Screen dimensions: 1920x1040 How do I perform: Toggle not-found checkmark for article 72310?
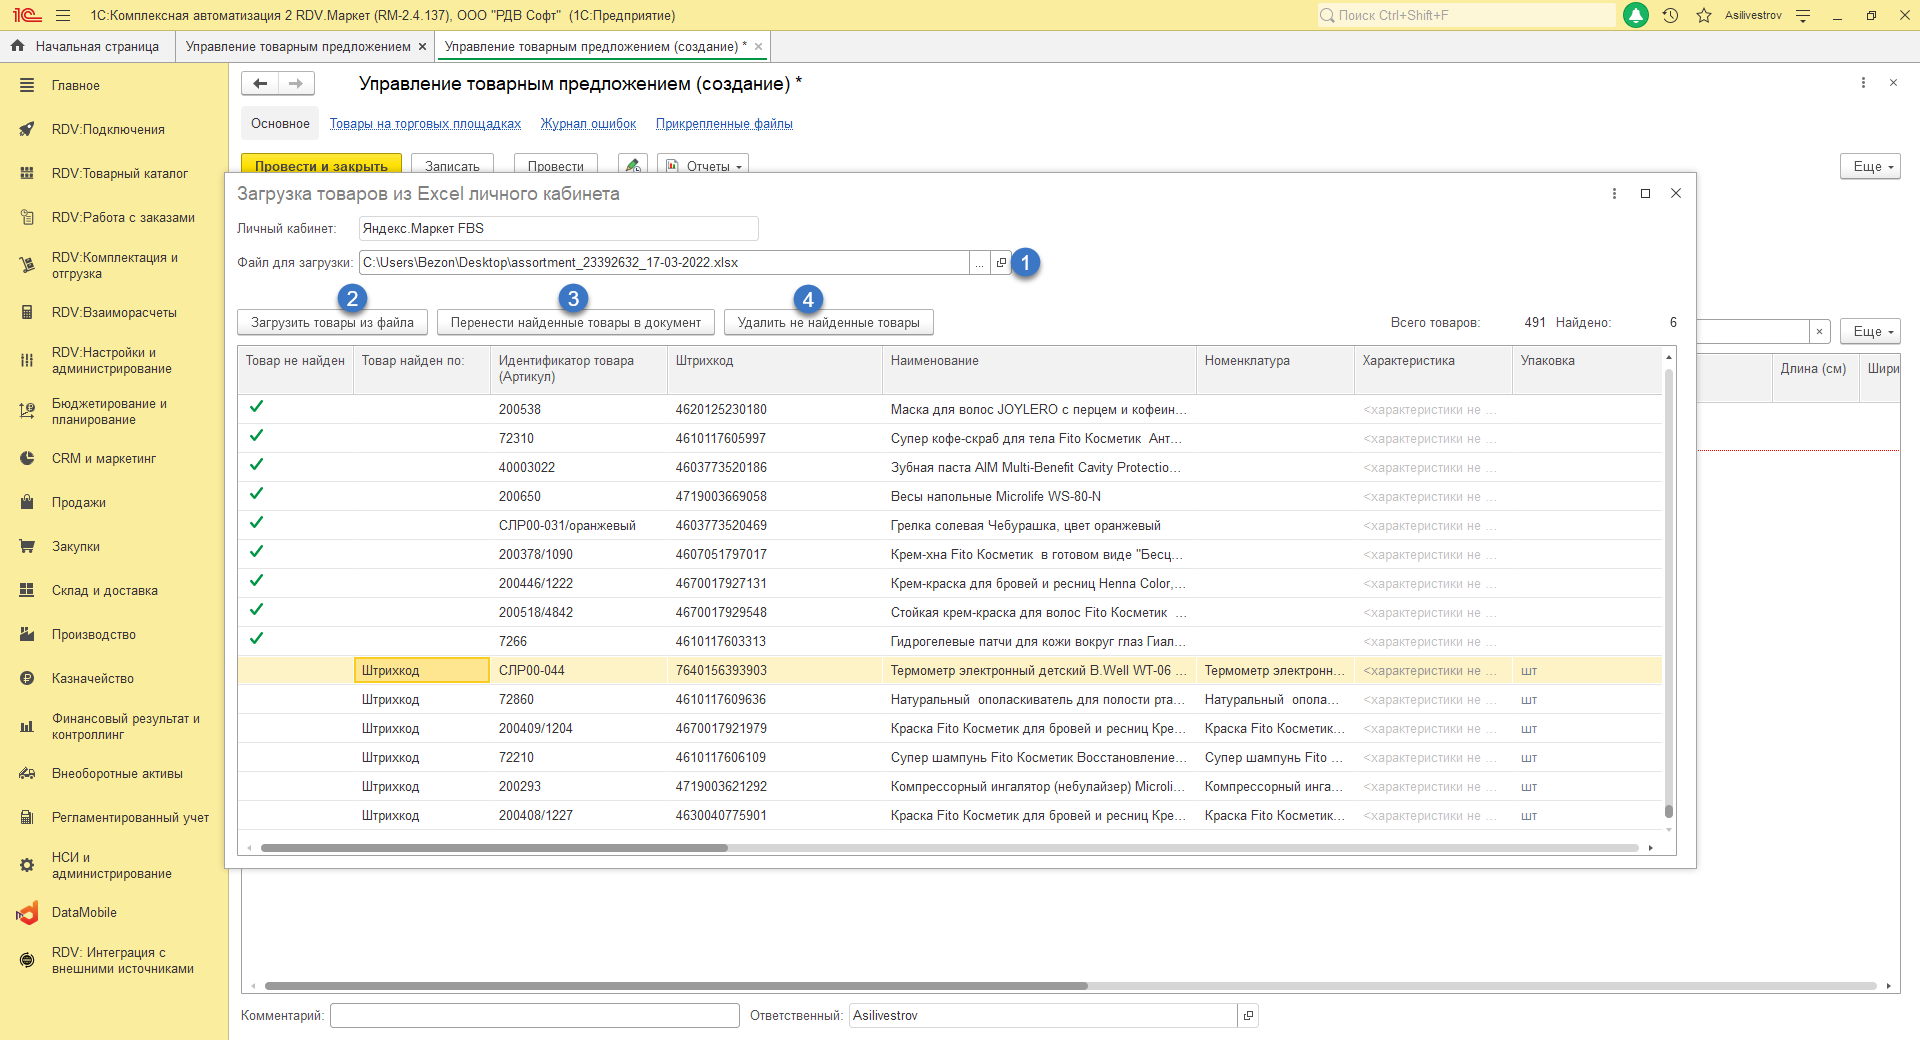point(257,436)
